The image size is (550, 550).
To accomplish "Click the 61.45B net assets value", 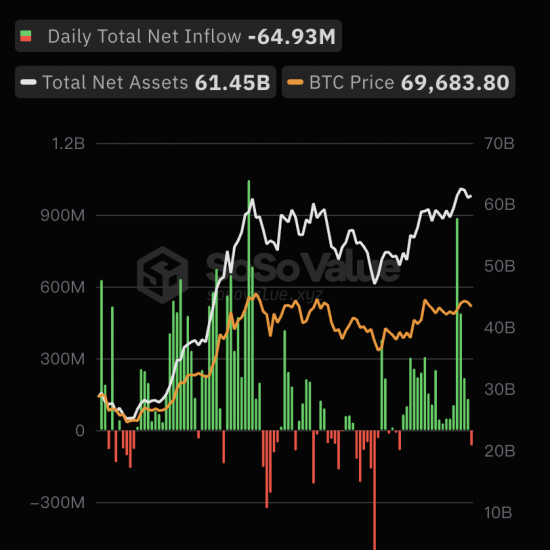I will click(233, 83).
